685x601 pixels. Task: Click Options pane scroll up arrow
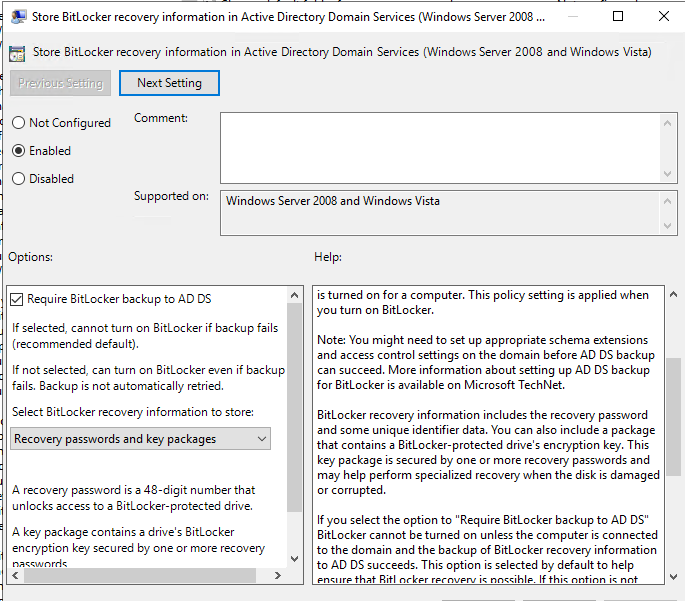click(x=295, y=296)
